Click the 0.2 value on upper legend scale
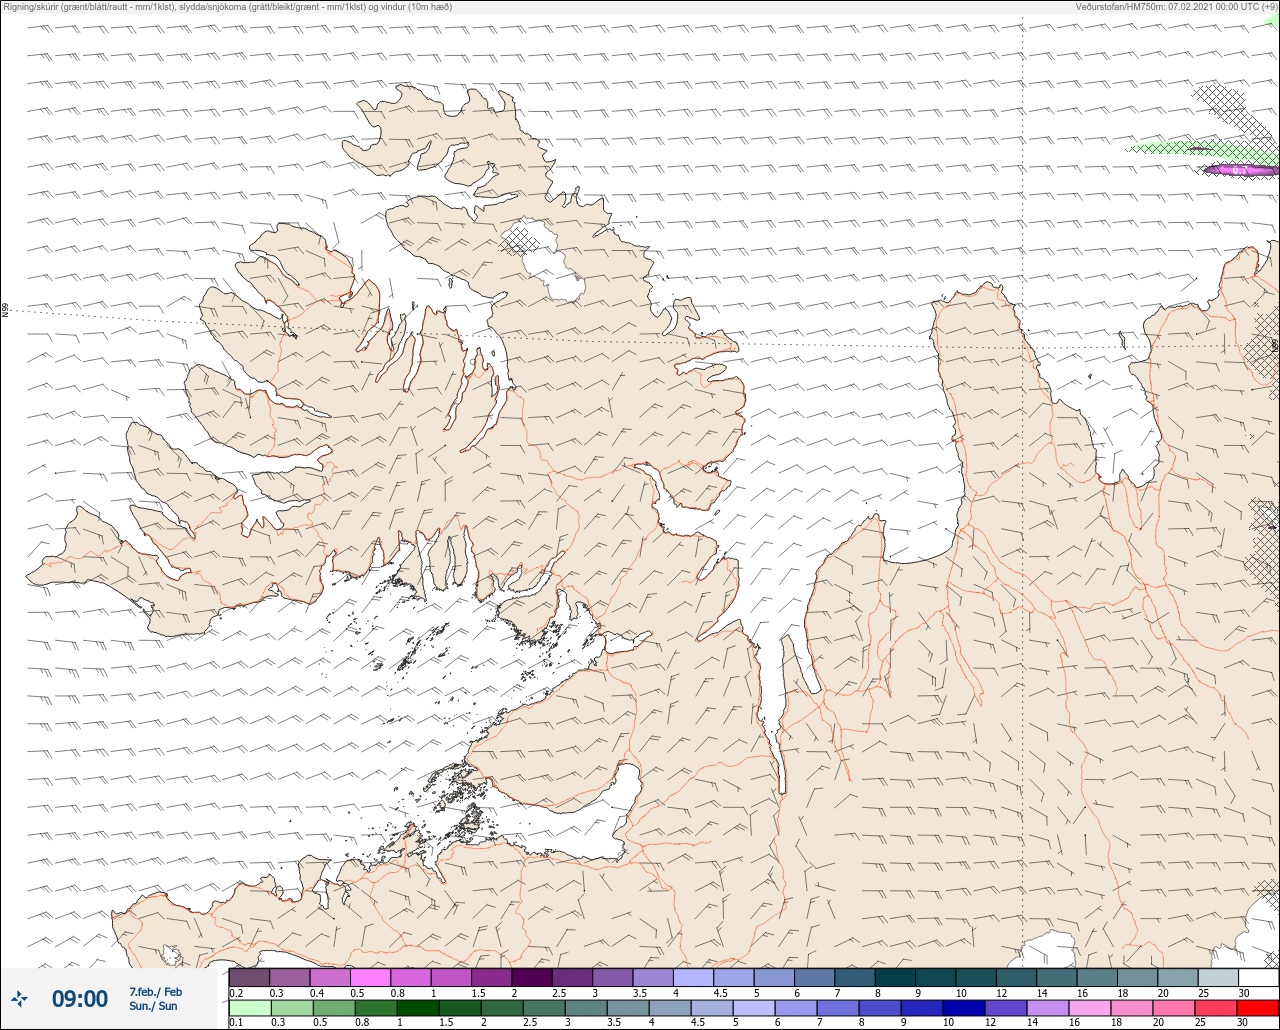The height and width of the screenshot is (1030, 1280). [x=236, y=993]
